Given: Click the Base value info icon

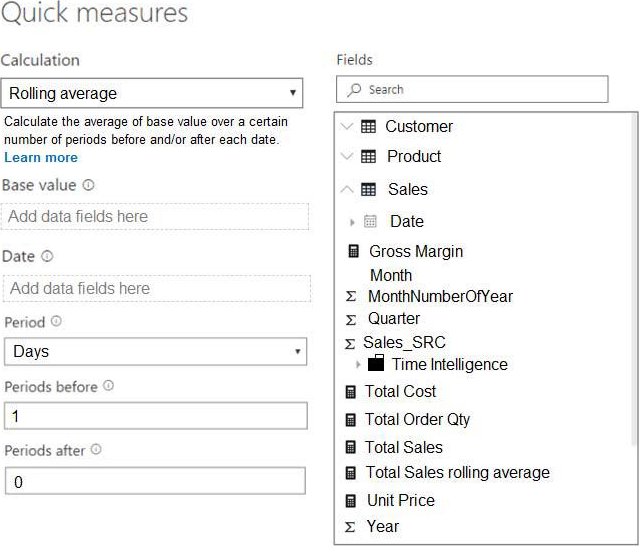Looking at the screenshot, I should pos(89,185).
